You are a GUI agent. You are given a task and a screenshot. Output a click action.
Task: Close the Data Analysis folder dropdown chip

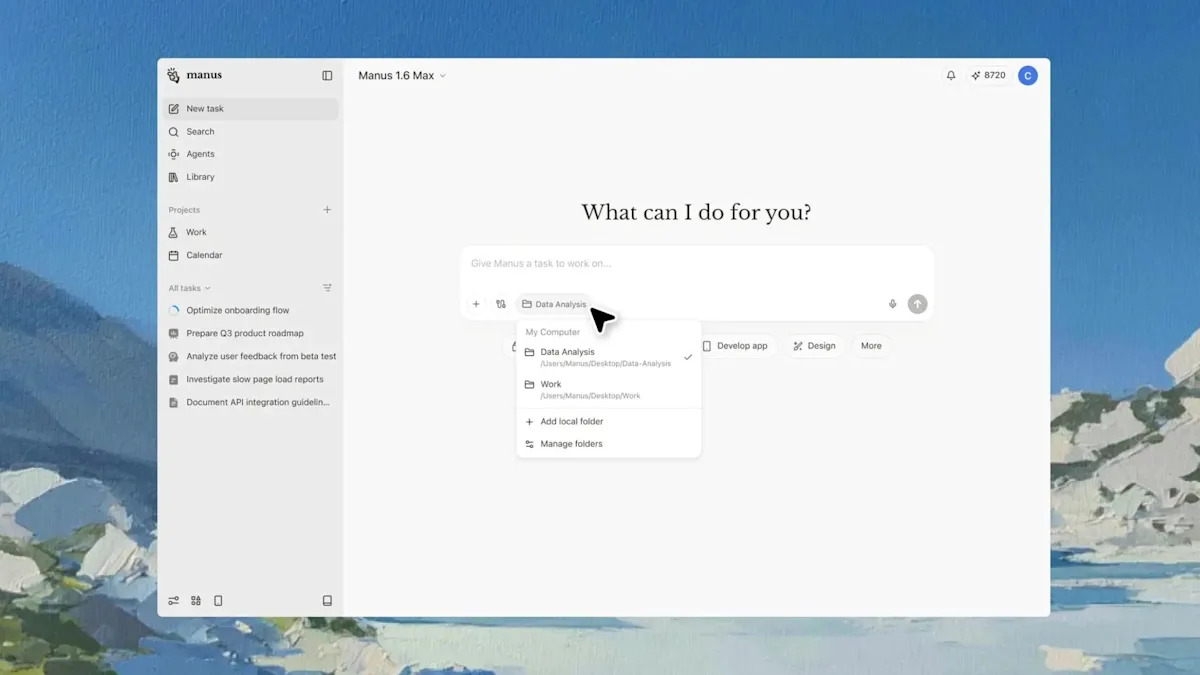[x=554, y=304]
